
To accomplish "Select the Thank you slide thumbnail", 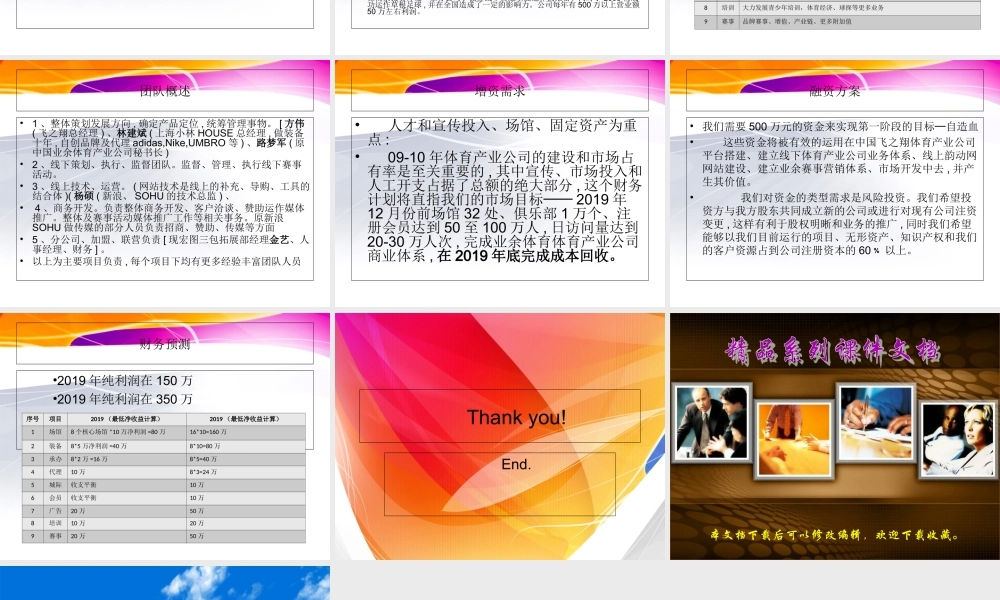I will 499,435.
